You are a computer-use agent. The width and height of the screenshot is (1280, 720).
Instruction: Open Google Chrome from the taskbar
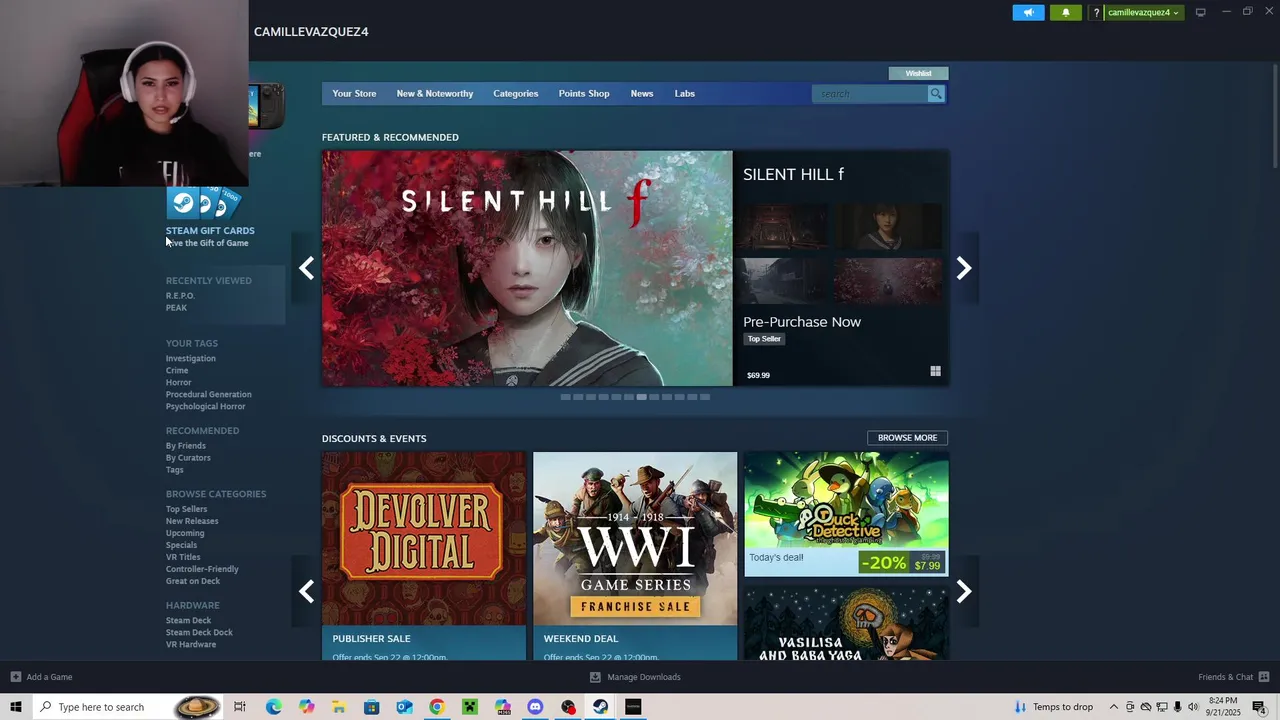(437, 707)
